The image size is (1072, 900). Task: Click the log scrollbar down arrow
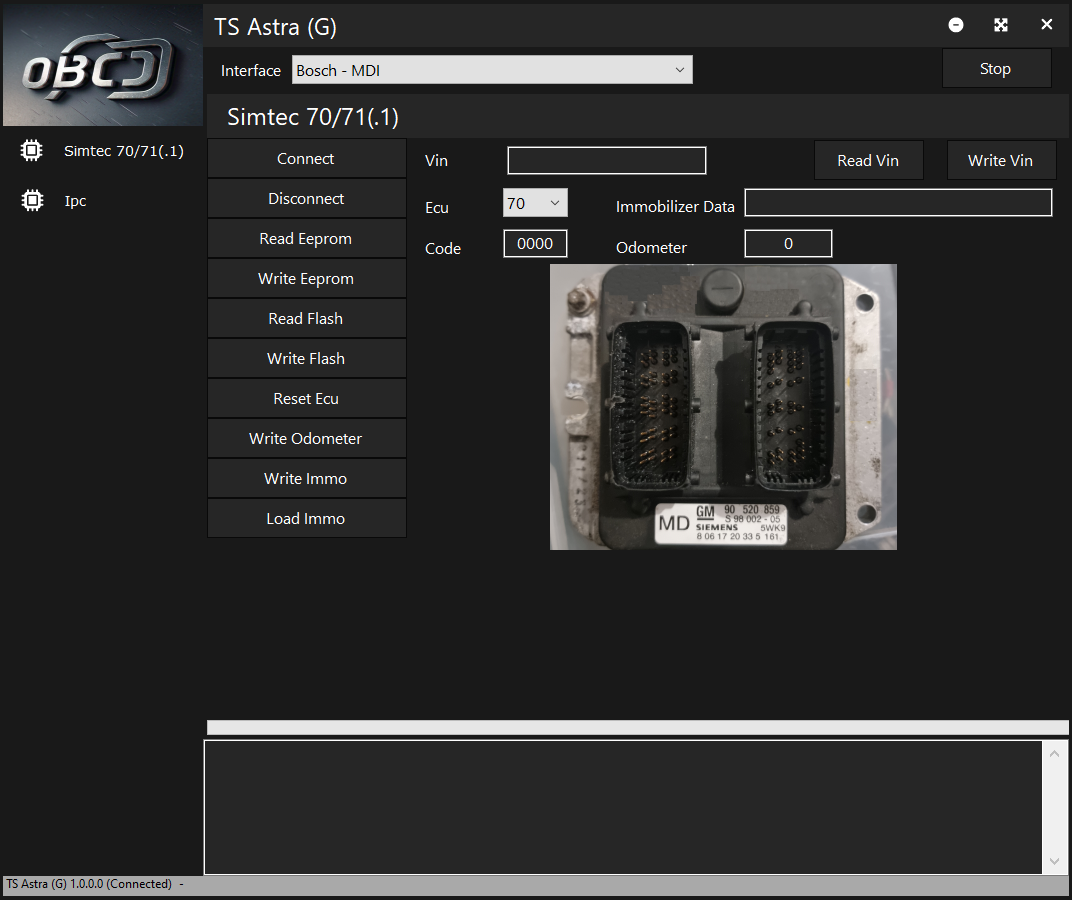(x=1054, y=861)
